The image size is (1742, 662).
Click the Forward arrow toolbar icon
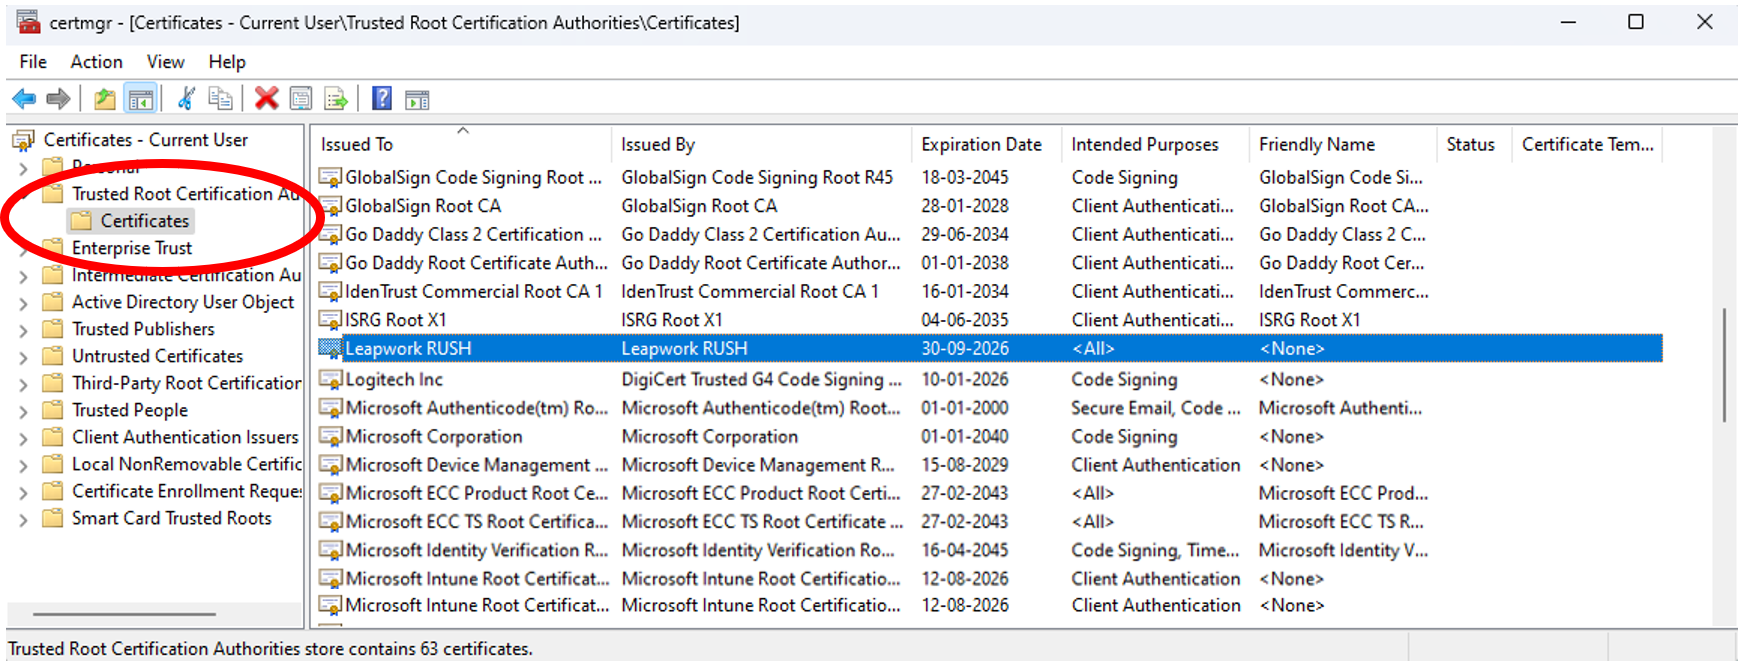[x=59, y=99]
